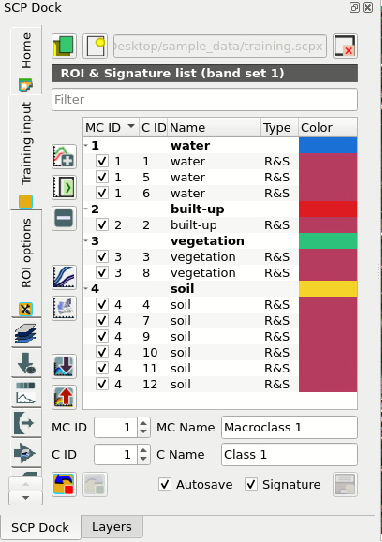Screen dimensions: 382x542
Task: Toggle the Autosave checkbox
Action: pos(165,485)
